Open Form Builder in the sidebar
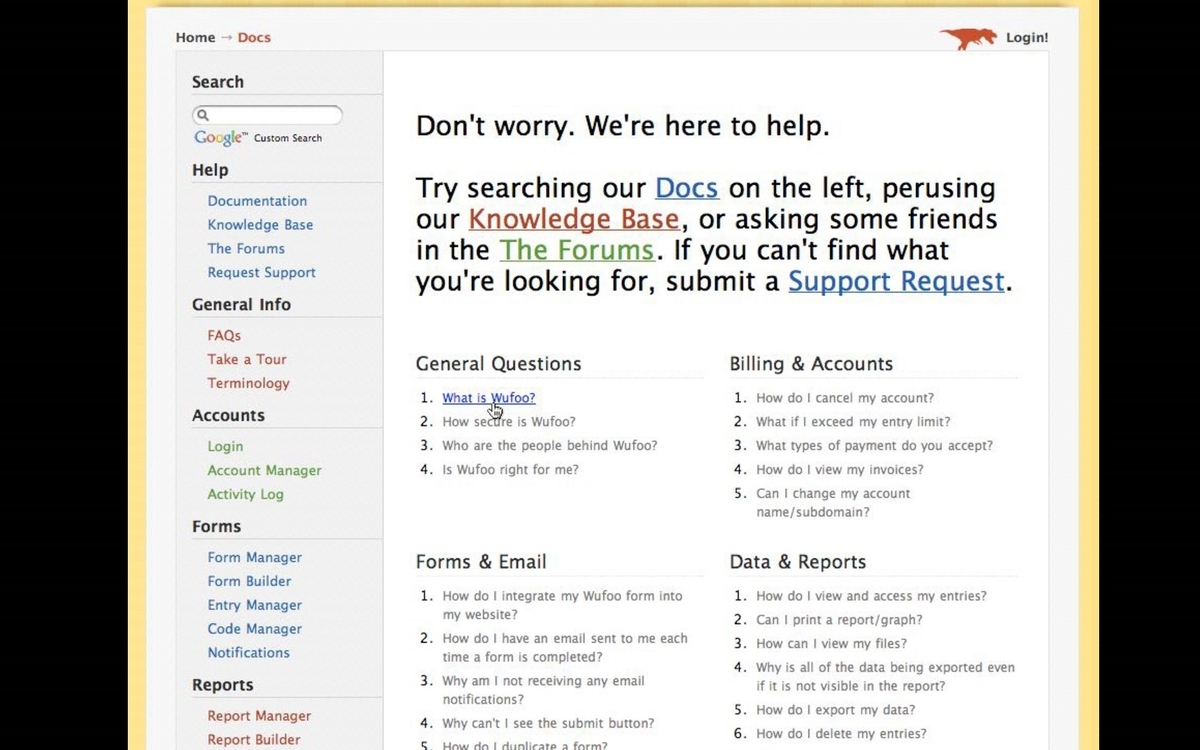The image size is (1200, 750). (x=249, y=582)
